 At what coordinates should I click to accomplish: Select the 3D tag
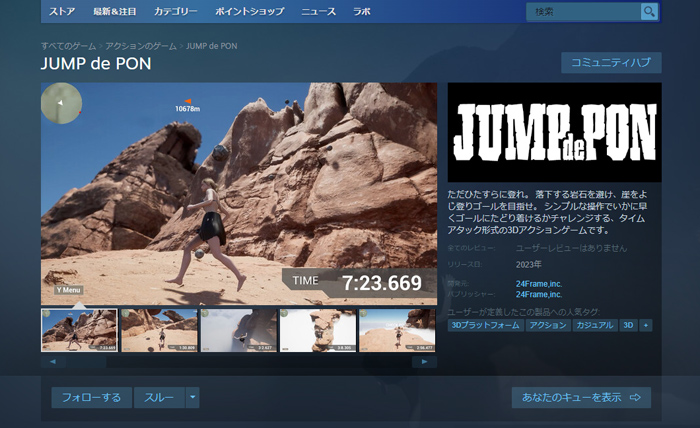[628, 325]
